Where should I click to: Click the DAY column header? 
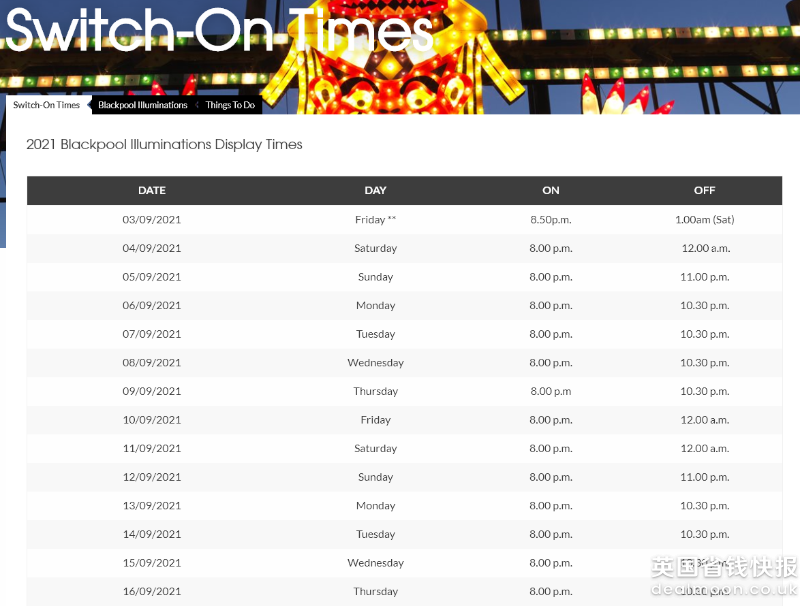(x=376, y=190)
